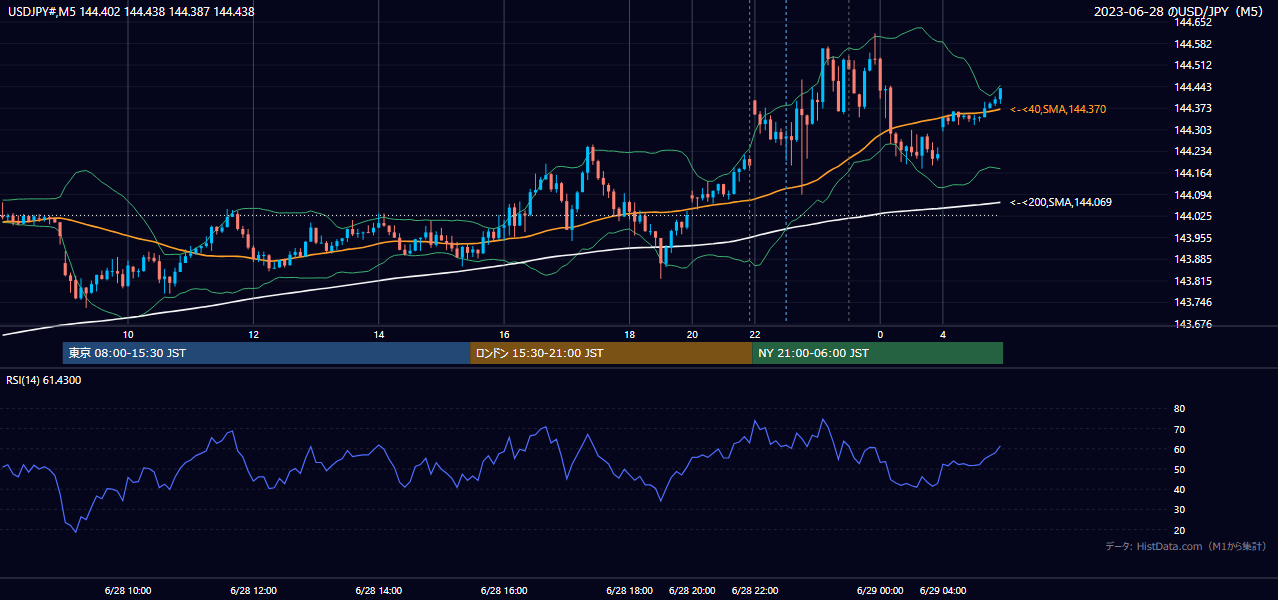
Task: Click hour label 4 under the price chart
Action: pos(943,334)
